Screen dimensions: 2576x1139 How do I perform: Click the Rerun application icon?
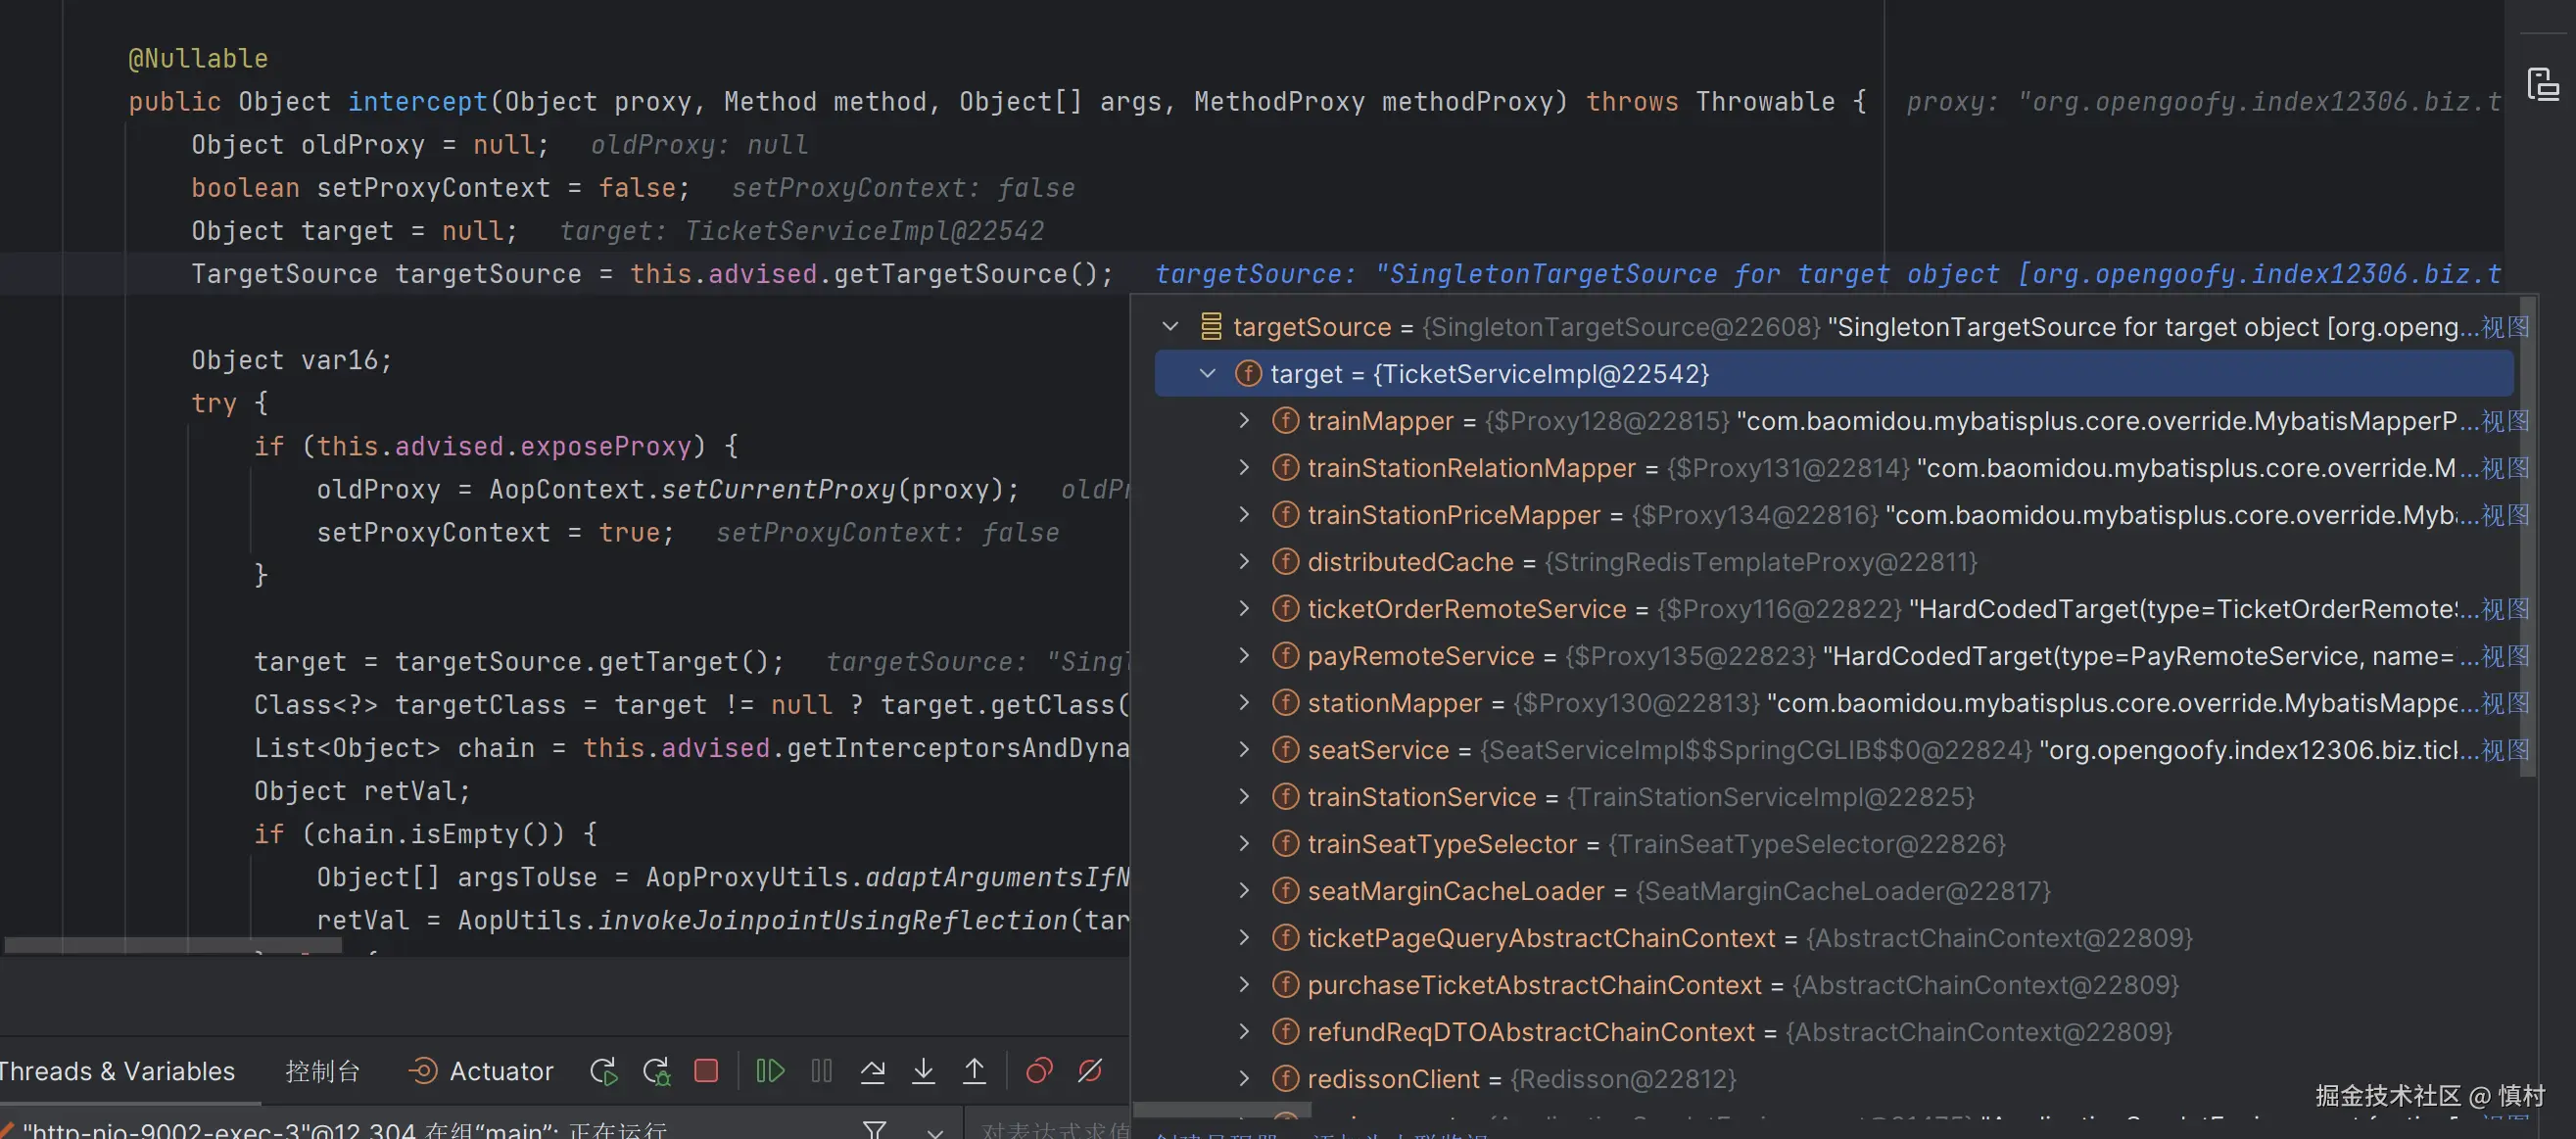tap(603, 1071)
